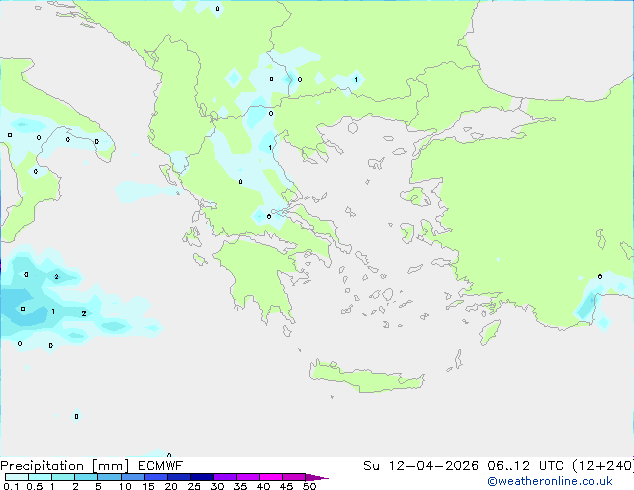Click the 2 mm legend color swatch

pyautogui.click(x=86, y=477)
